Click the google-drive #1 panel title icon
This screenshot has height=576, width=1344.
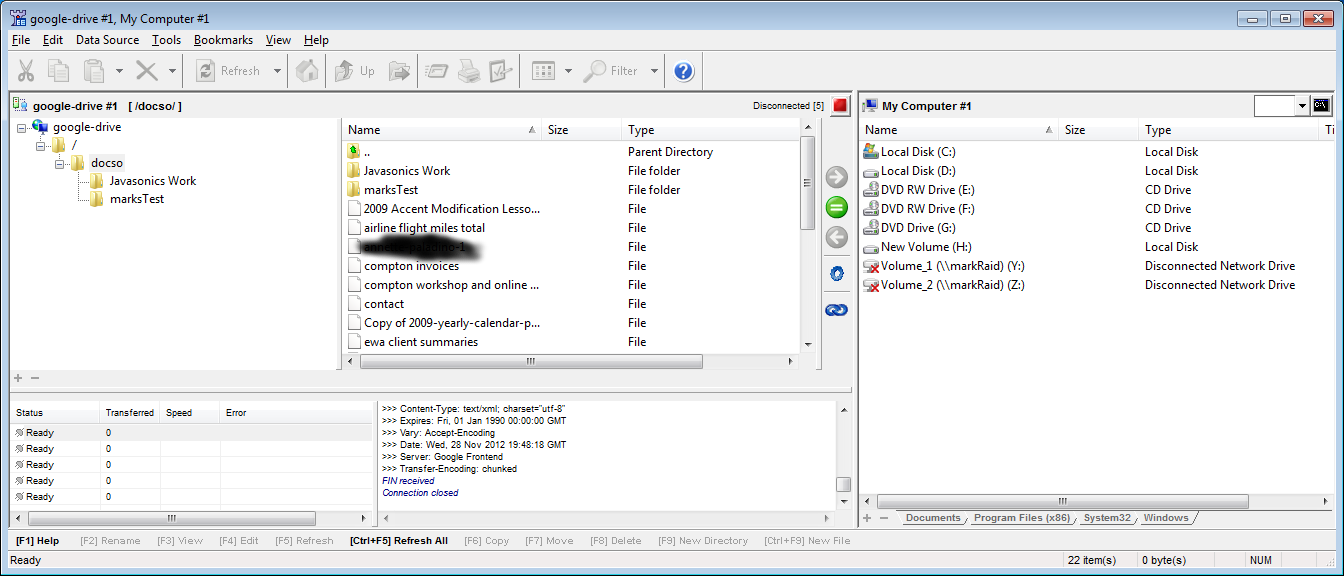pyautogui.click(x=21, y=105)
